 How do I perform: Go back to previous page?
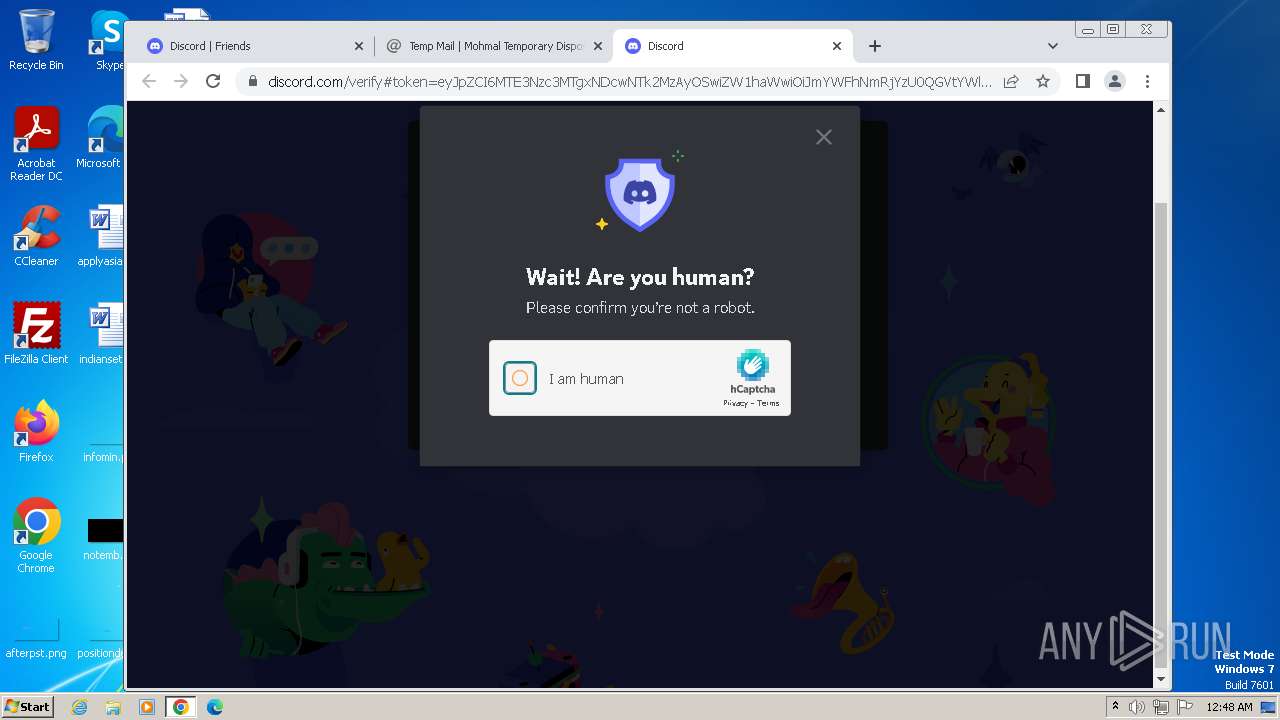(x=149, y=81)
